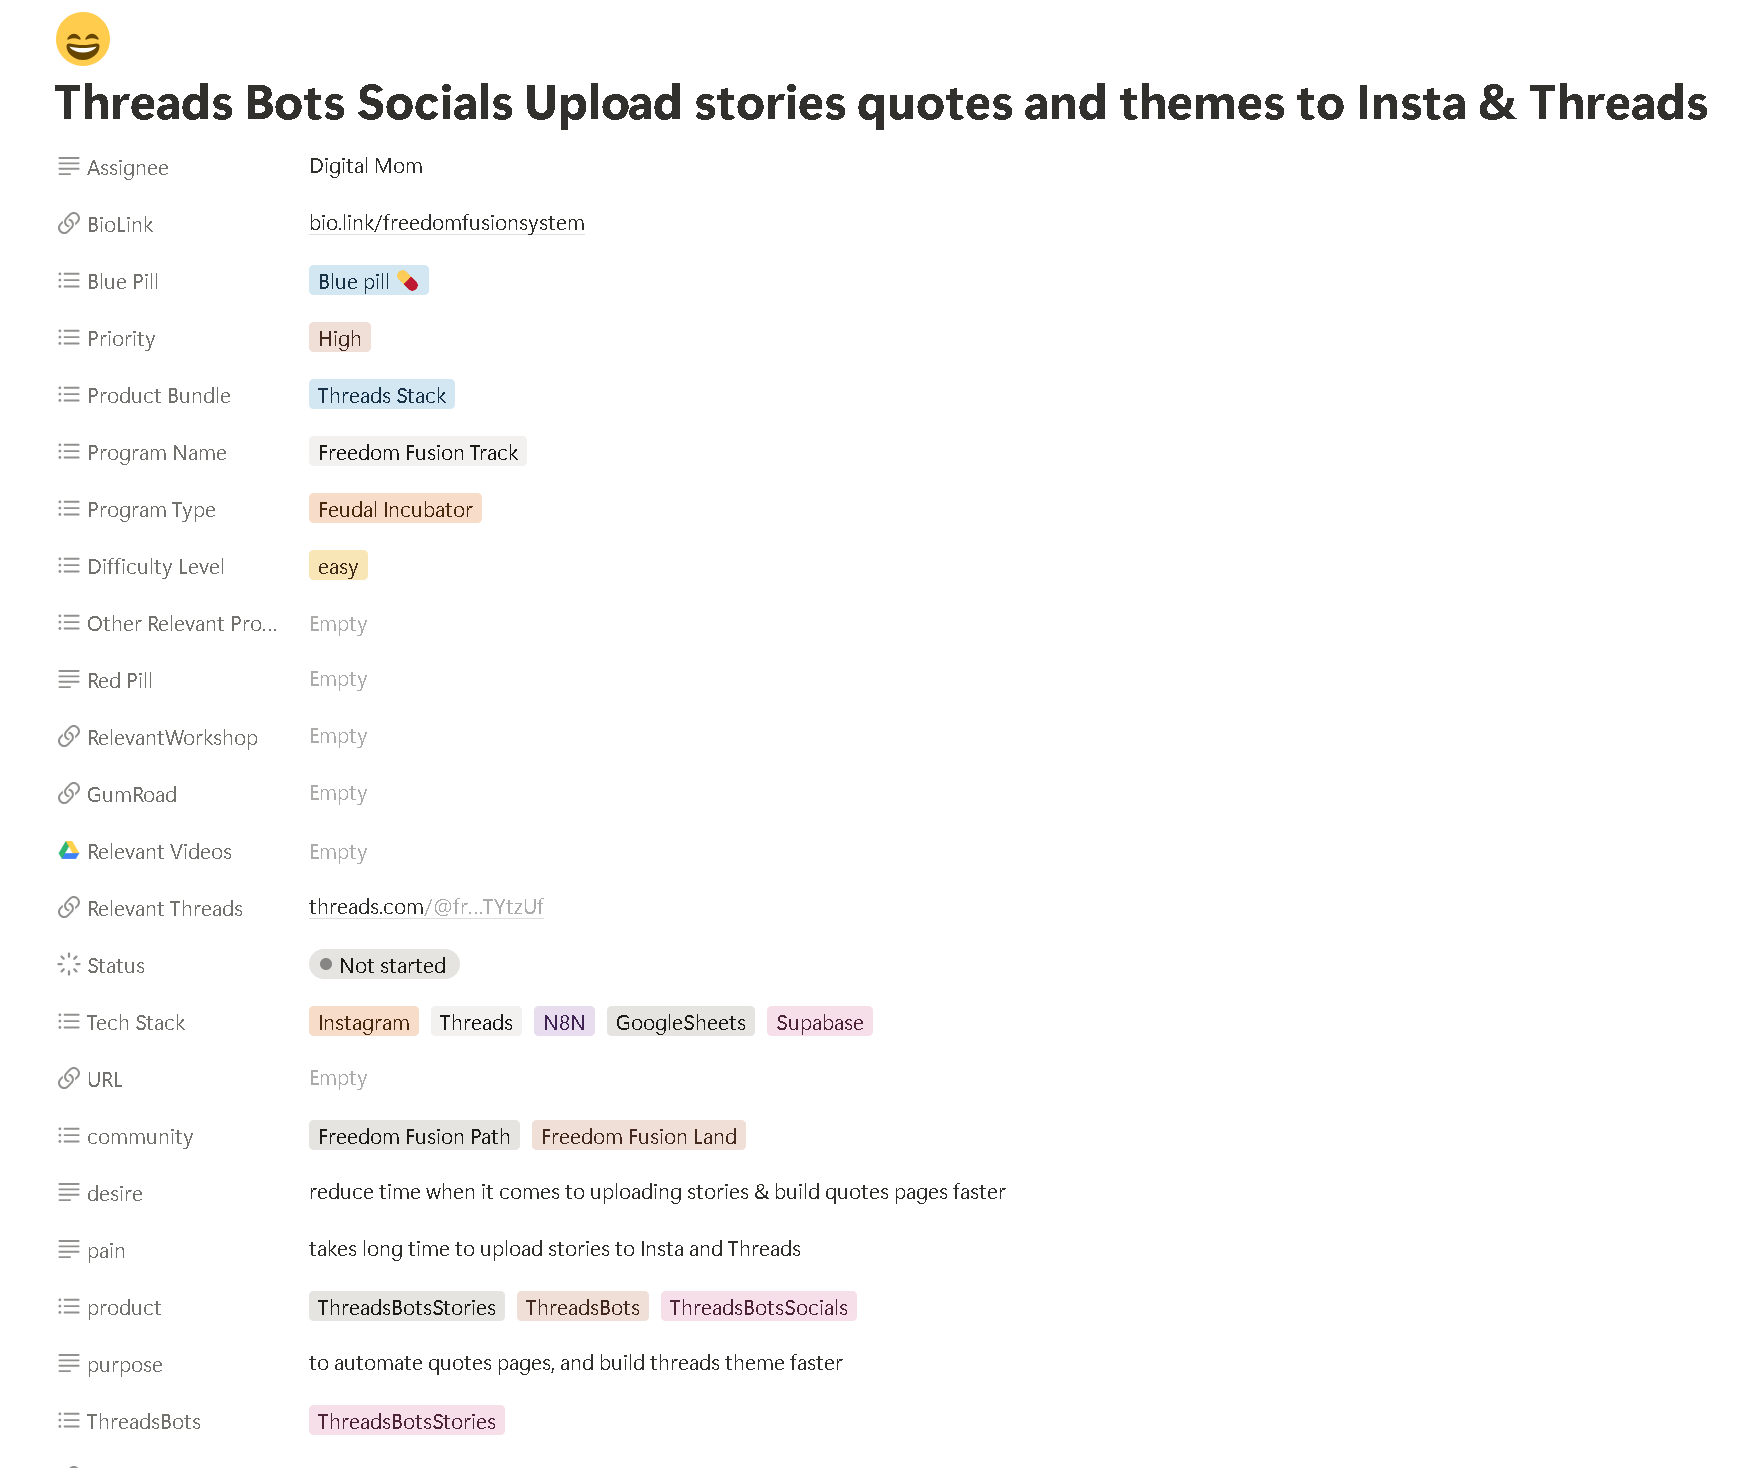This screenshot has width=1738, height=1468.
Task: Click the Google Drive icon for Relevant Videos
Action: [x=68, y=851]
